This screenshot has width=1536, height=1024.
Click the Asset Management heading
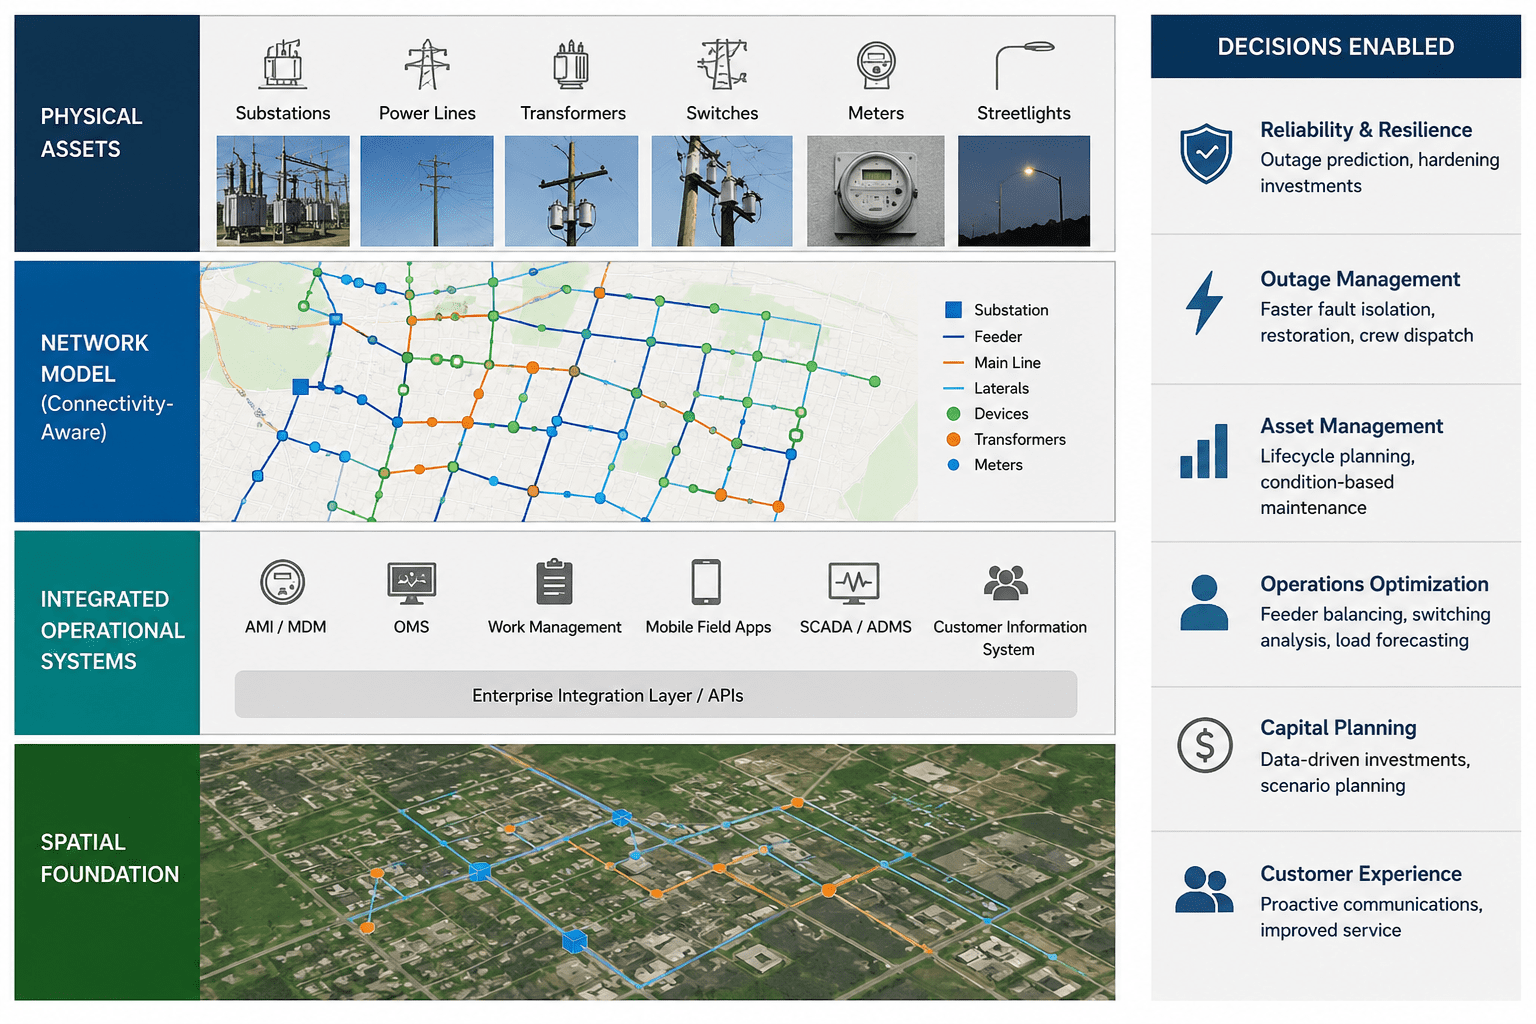click(x=1352, y=426)
